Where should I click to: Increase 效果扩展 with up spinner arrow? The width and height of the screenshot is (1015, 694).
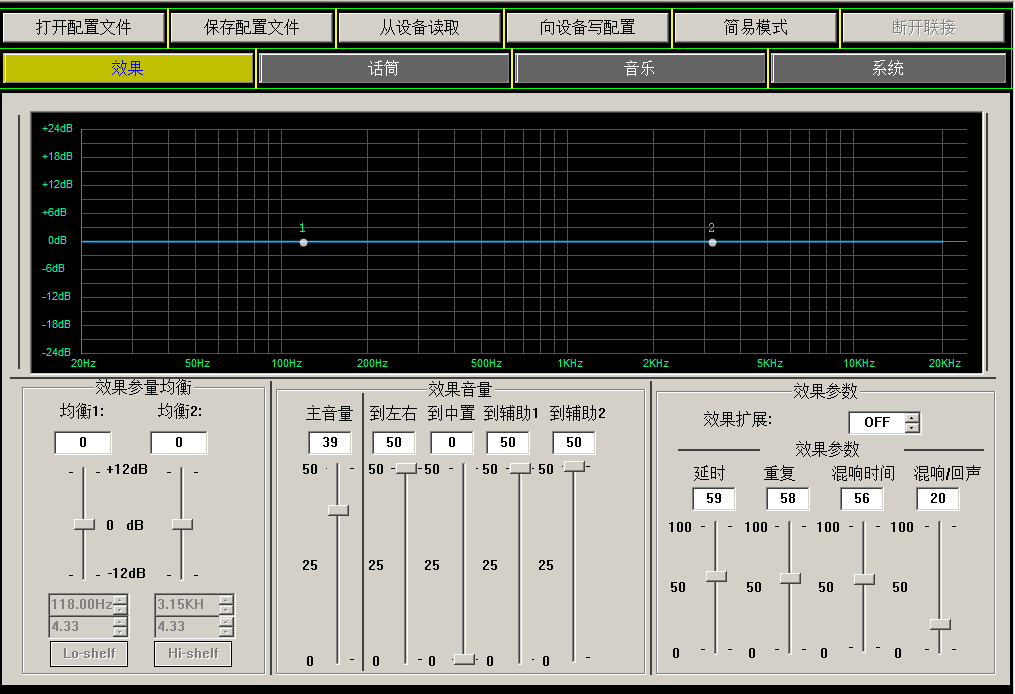pyautogui.click(x=912, y=418)
